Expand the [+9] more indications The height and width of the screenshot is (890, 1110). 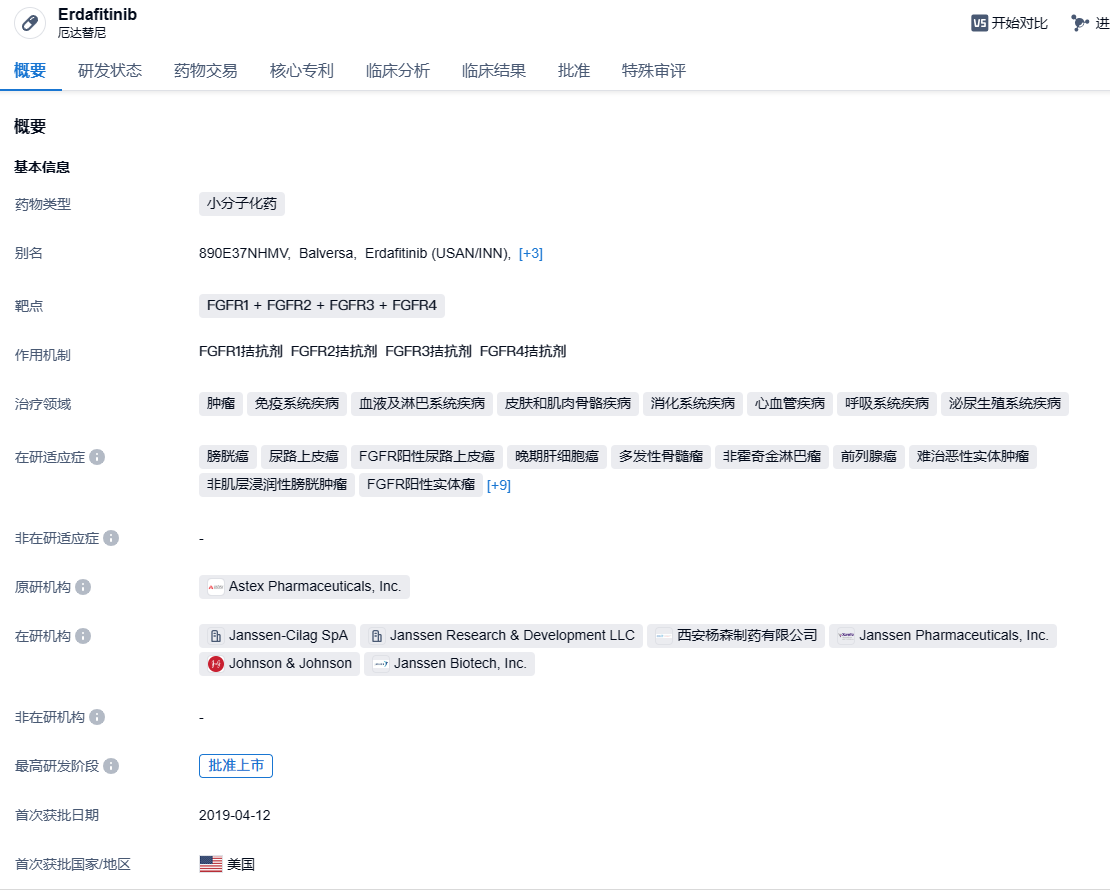click(498, 485)
